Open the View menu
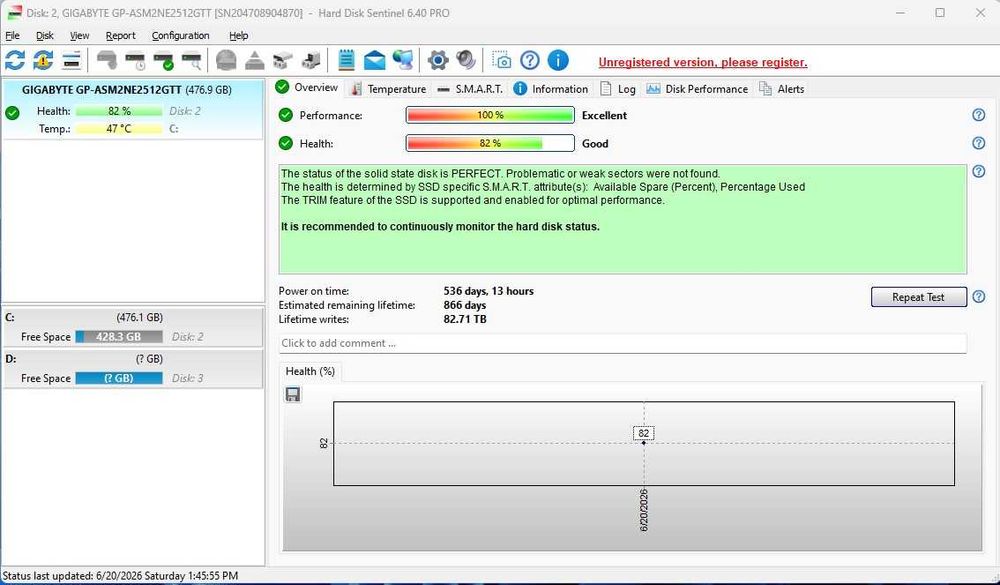This screenshot has height=585, width=1000. 80,36
